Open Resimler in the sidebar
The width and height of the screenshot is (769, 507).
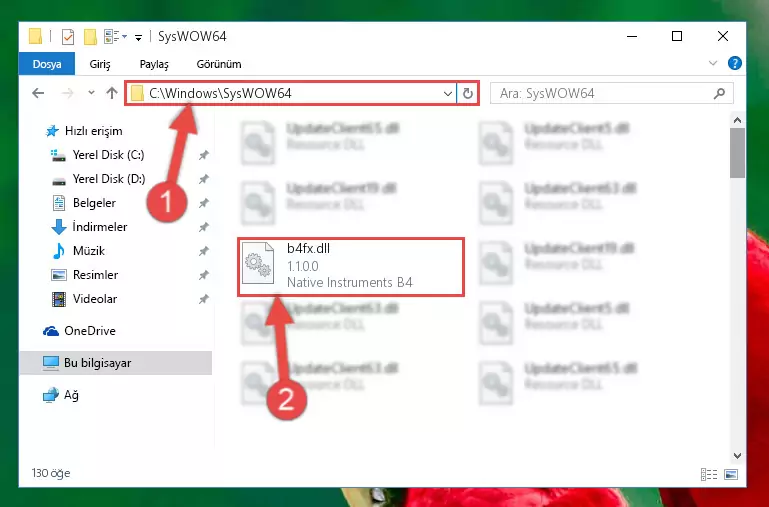(x=95, y=275)
